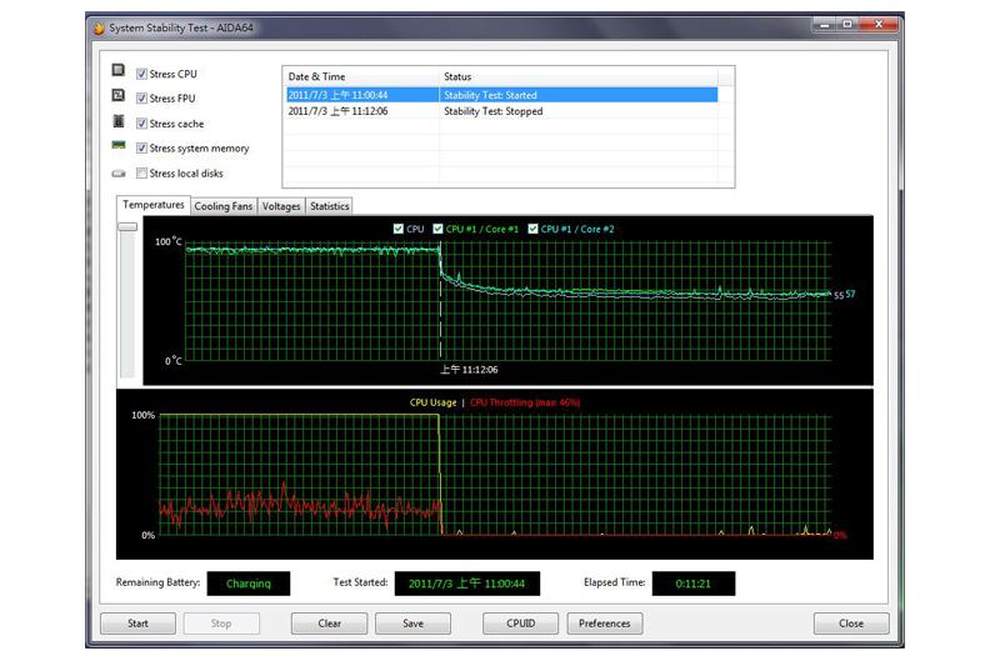
Task: Click the Status column header
Action: (x=578, y=77)
